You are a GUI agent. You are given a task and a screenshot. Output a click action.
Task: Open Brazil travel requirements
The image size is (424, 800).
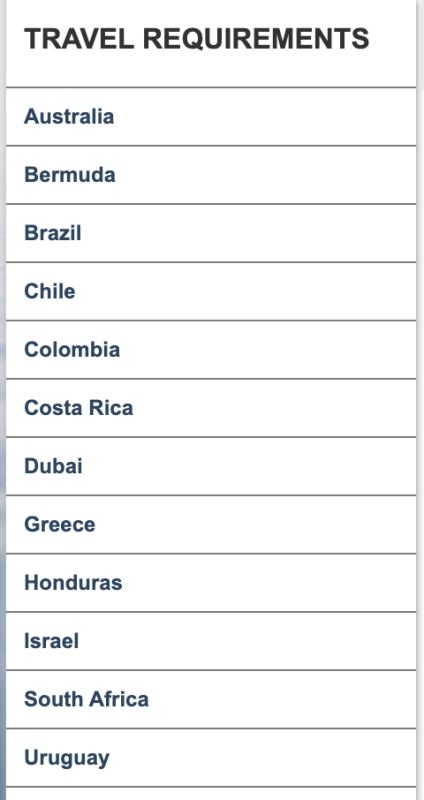click(x=53, y=233)
